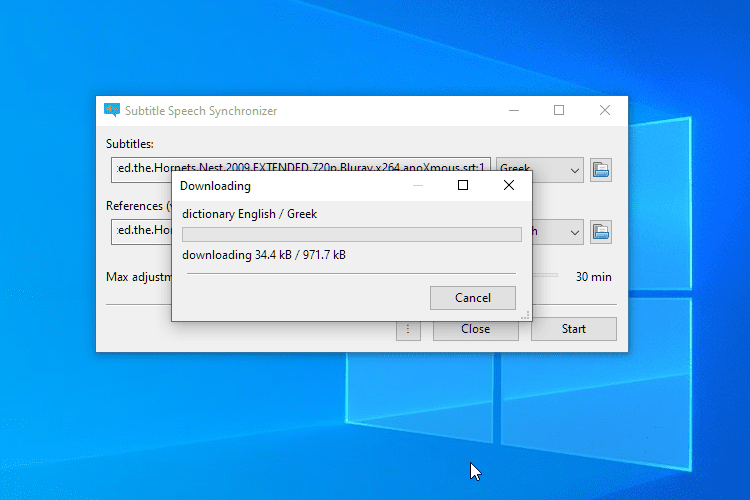Close the Subtitle Speech Synchronizer window
The height and width of the screenshot is (500, 750).
[605, 111]
